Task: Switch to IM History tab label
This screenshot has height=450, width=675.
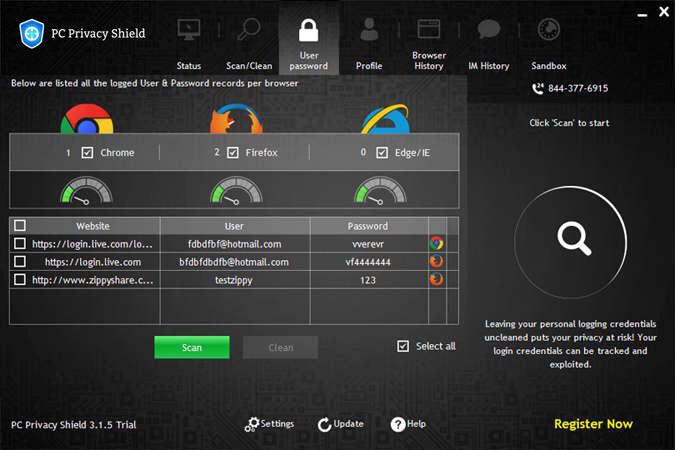Action: (x=489, y=66)
